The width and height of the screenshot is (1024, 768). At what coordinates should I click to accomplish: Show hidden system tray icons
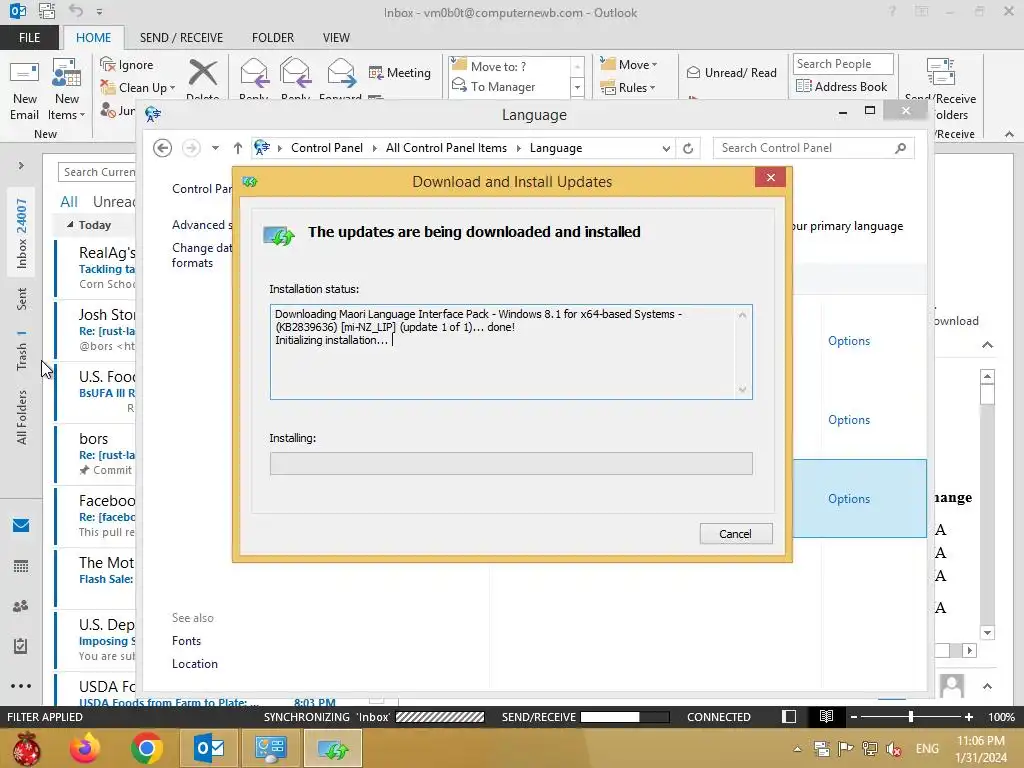click(797, 749)
